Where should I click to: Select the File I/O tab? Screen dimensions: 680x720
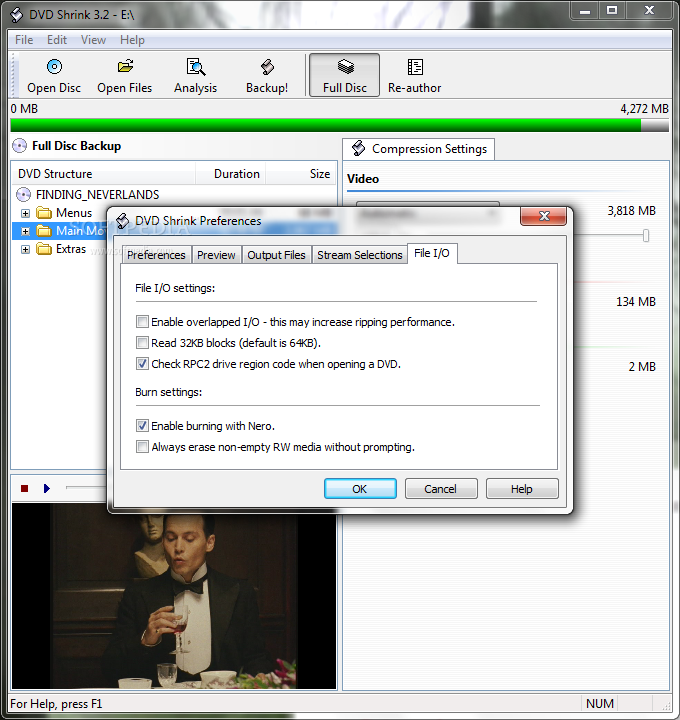[432, 253]
